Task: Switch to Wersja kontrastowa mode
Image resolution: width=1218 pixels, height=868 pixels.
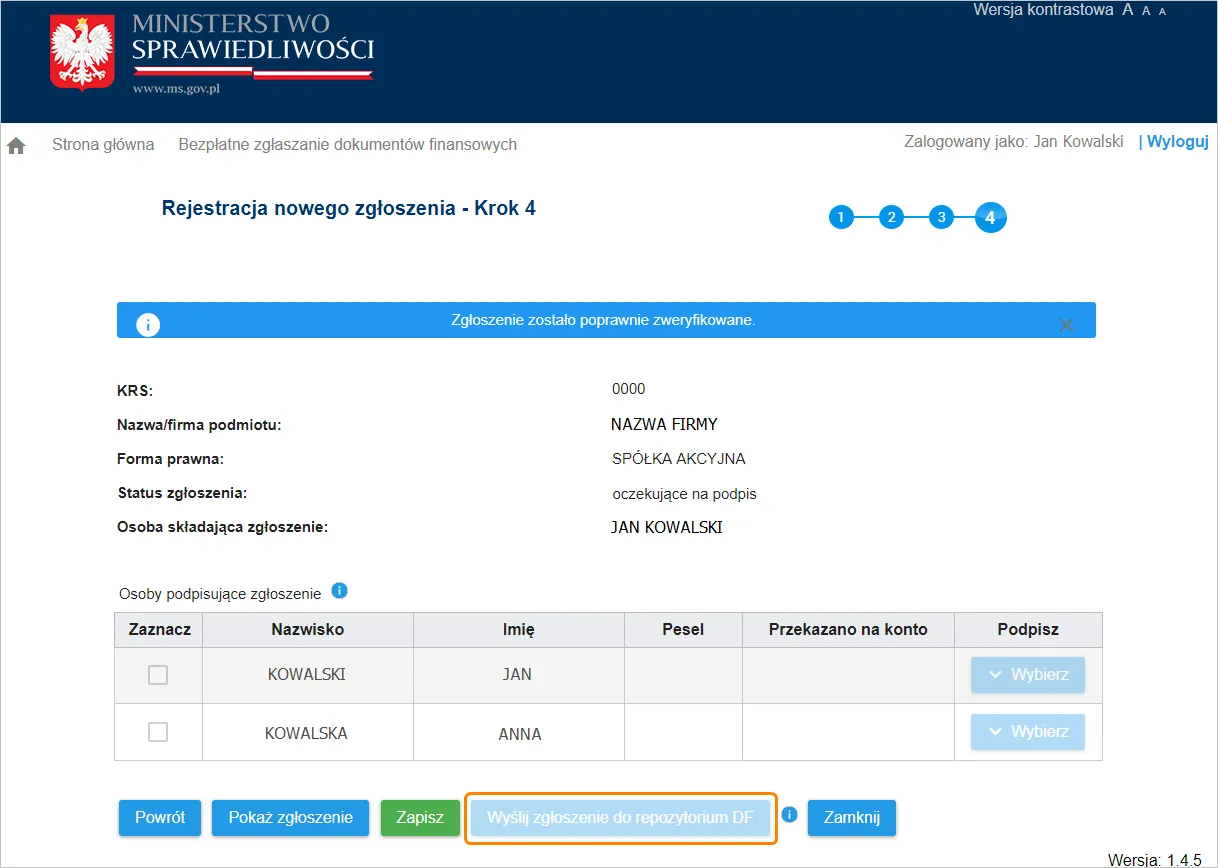Action: tap(1043, 9)
